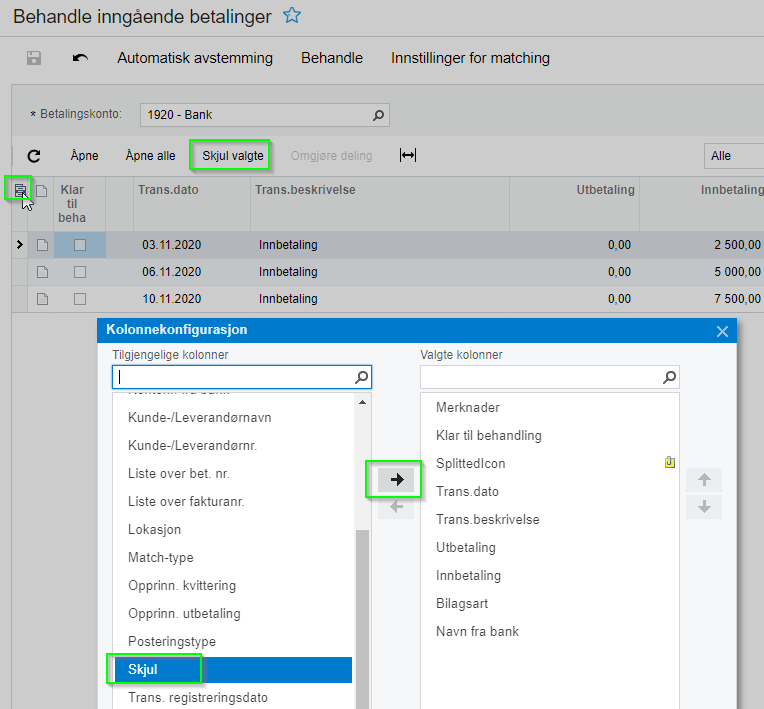This screenshot has width=764, height=709.
Task: Click search icon in Tilgjengelige kolonner
Action: [x=362, y=377]
